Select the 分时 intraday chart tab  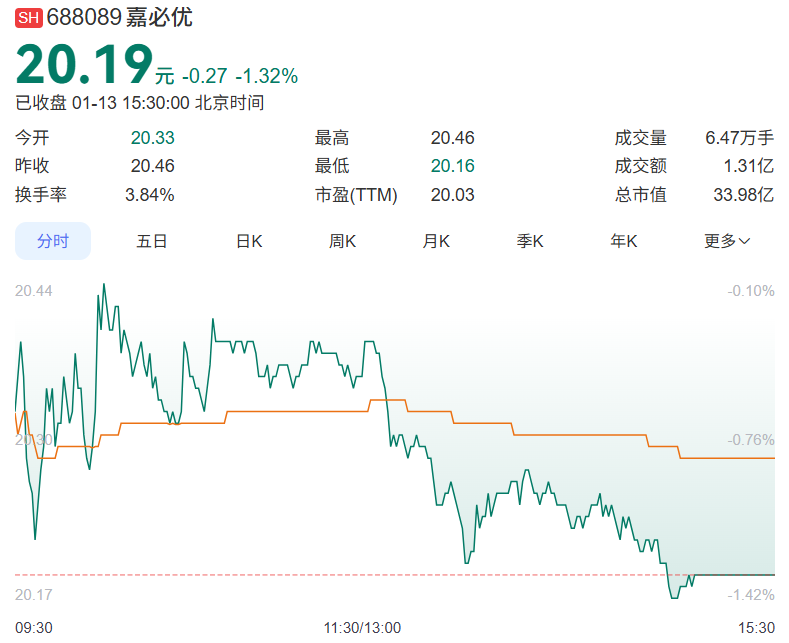pos(53,241)
